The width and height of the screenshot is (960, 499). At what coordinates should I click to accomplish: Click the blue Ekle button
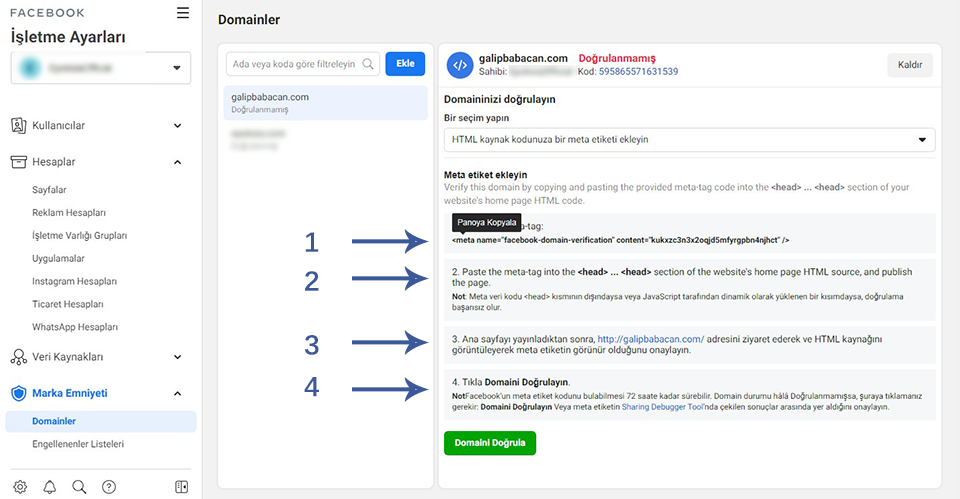coord(405,64)
